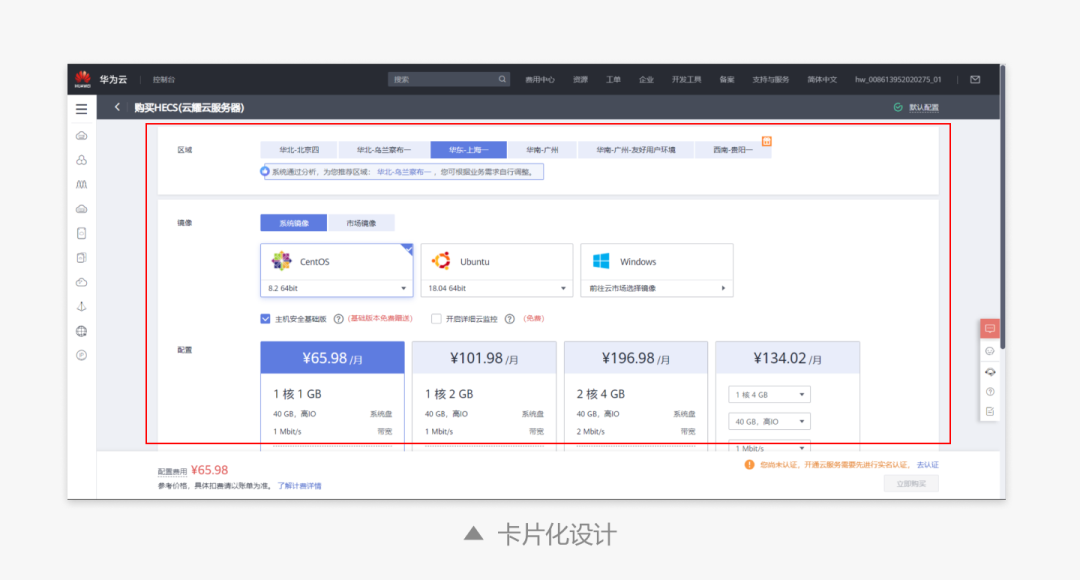Screen dimensions: 1080x580
Task: Select region 西南-贵阳一
Action: tap(733, 149)
